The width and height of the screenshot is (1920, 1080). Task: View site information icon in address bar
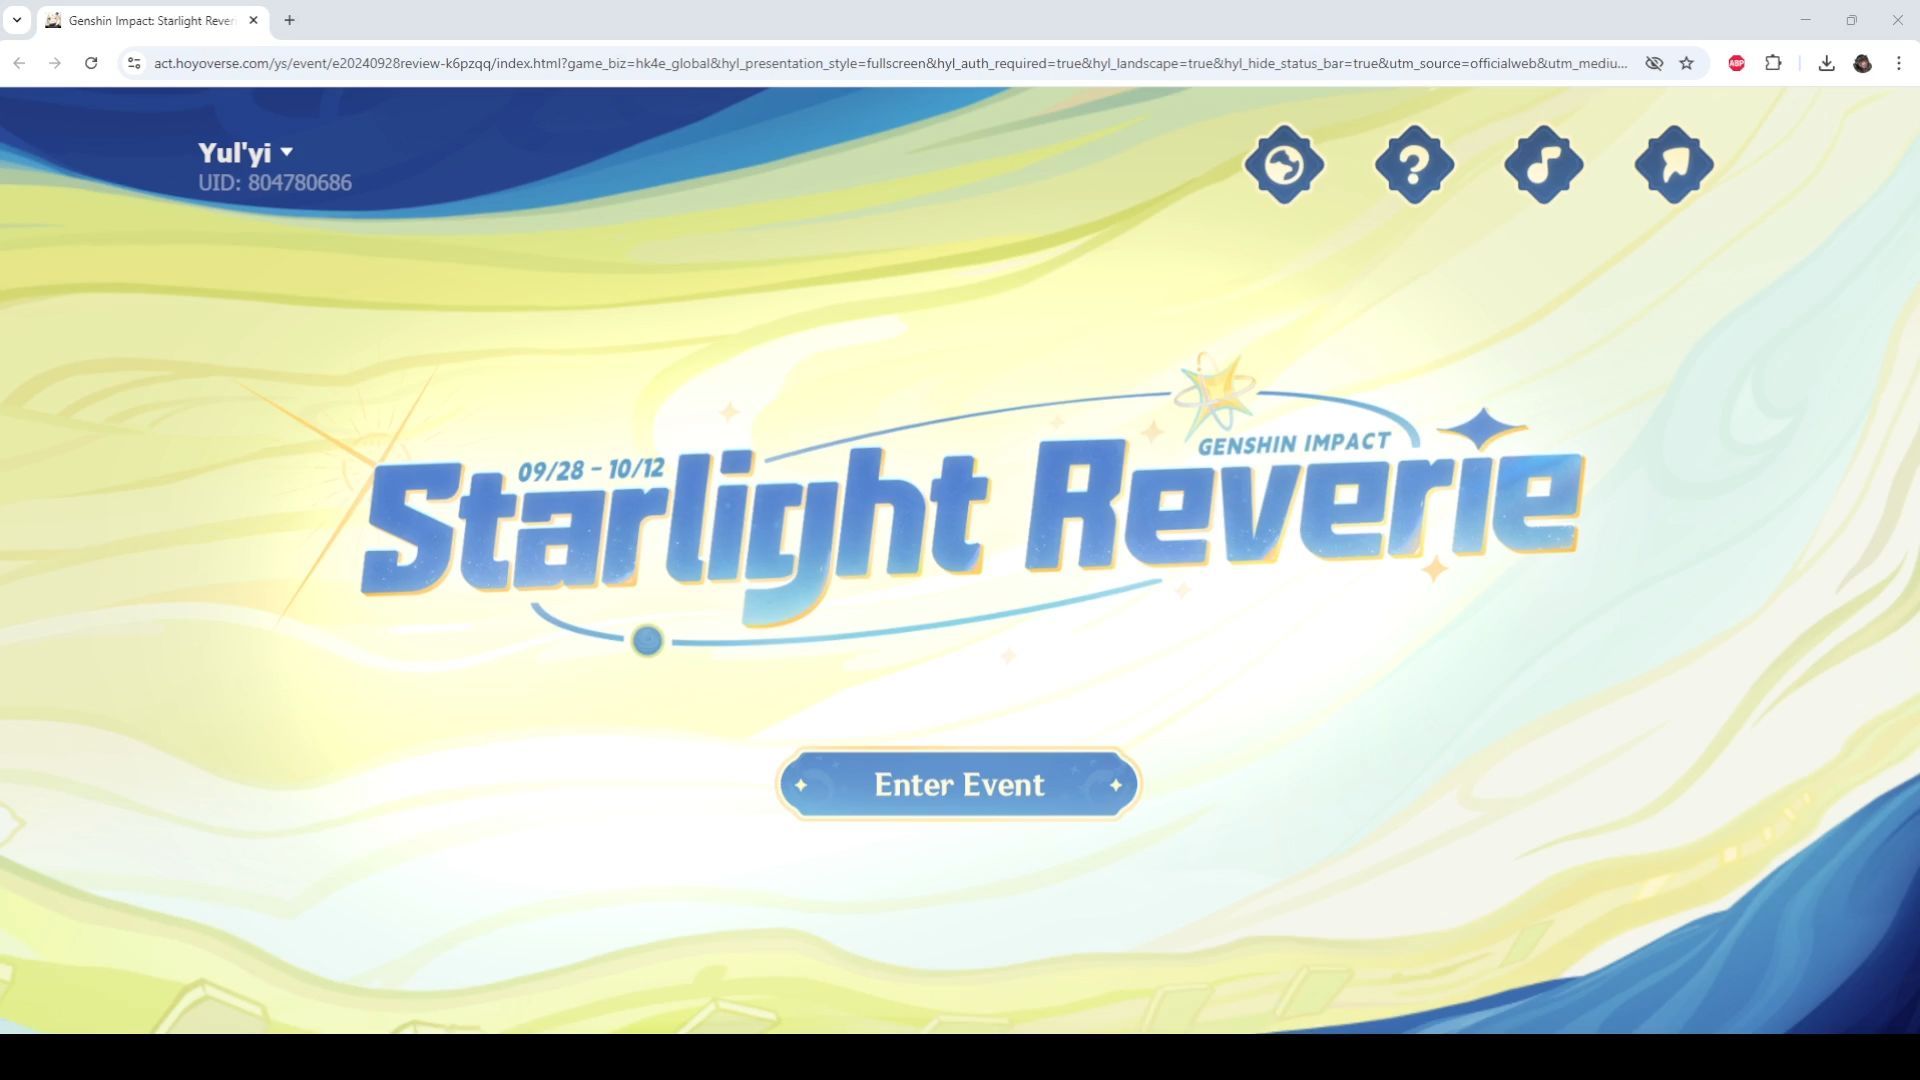pos(134,63)
